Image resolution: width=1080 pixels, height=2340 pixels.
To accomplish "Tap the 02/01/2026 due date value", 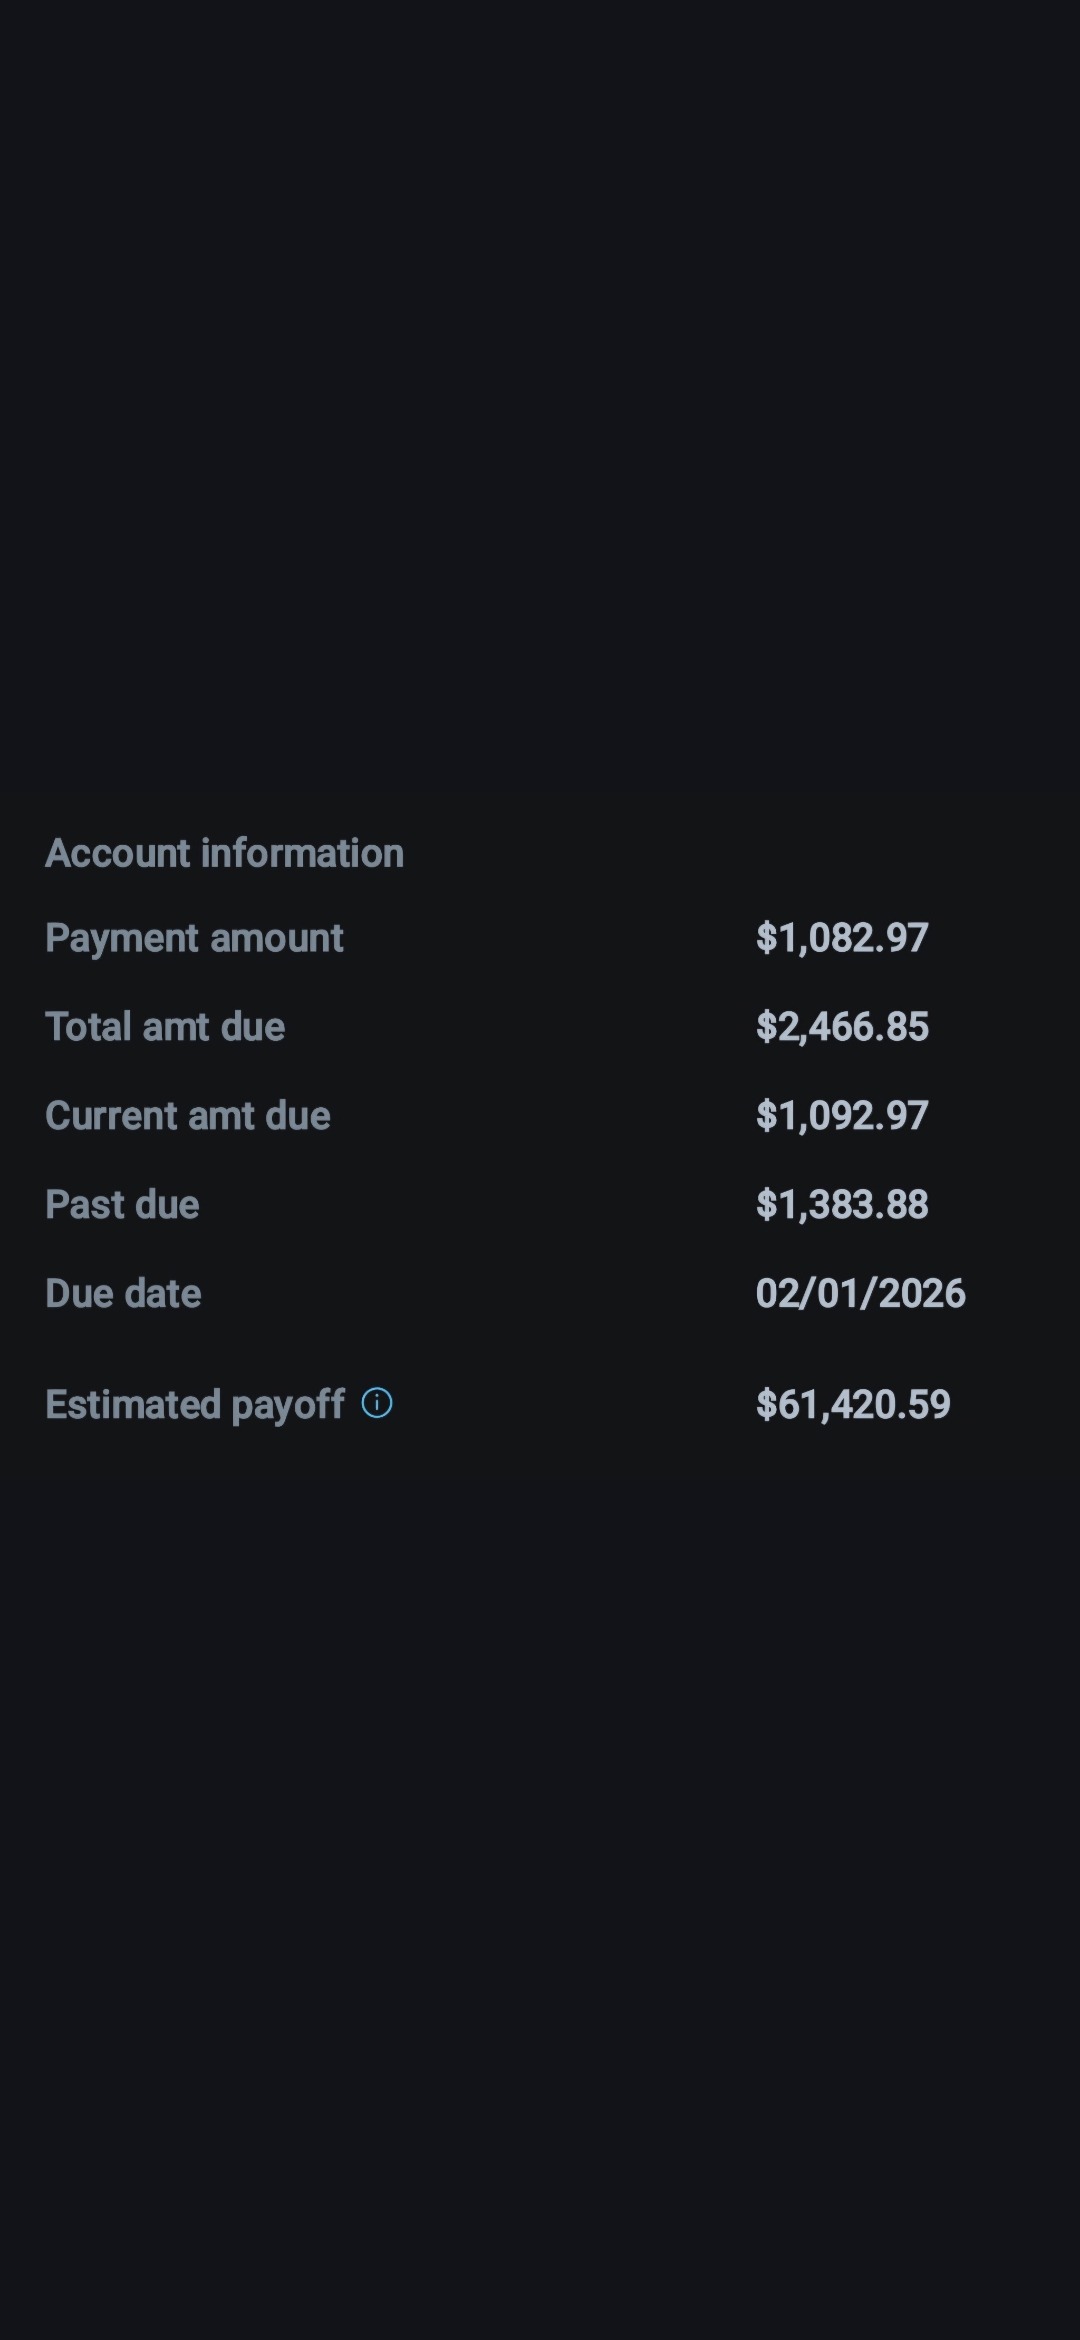I will click(x=860, y=1294).
